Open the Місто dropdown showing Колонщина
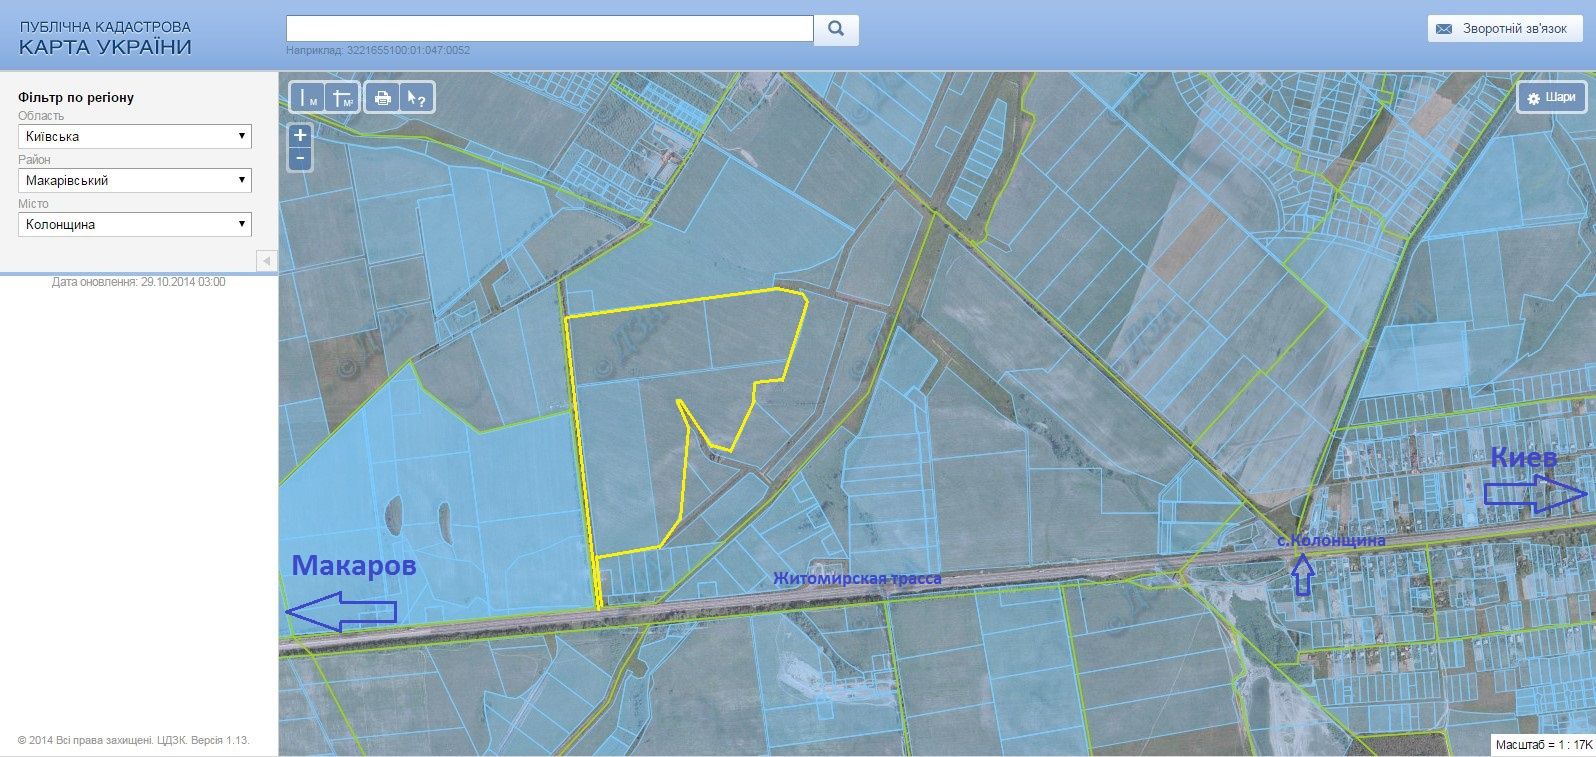1596x757 pixels. 135,224
